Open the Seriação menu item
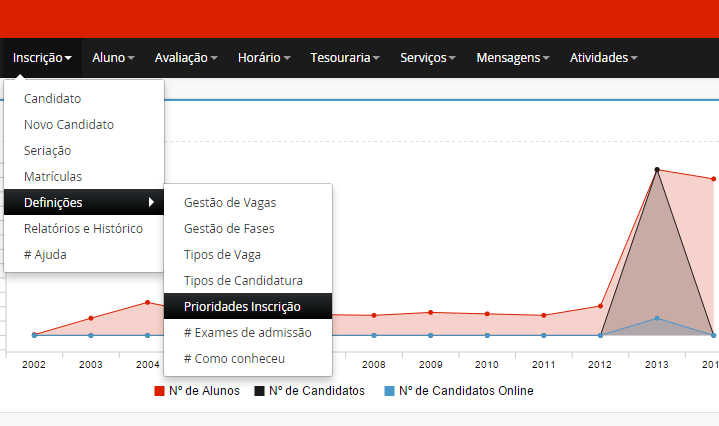The width and height of the screenshot is (719, 426). (x=47, y=151)
